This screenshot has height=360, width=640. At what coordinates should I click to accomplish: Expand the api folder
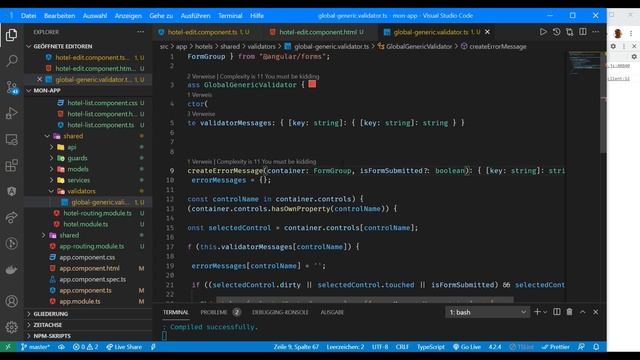tap(51, 147)
